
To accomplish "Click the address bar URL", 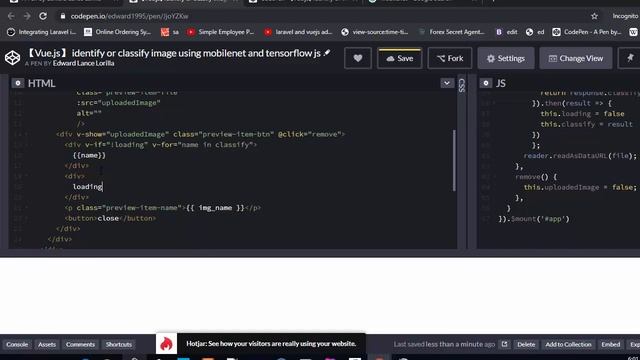I will tap(129, 16).
